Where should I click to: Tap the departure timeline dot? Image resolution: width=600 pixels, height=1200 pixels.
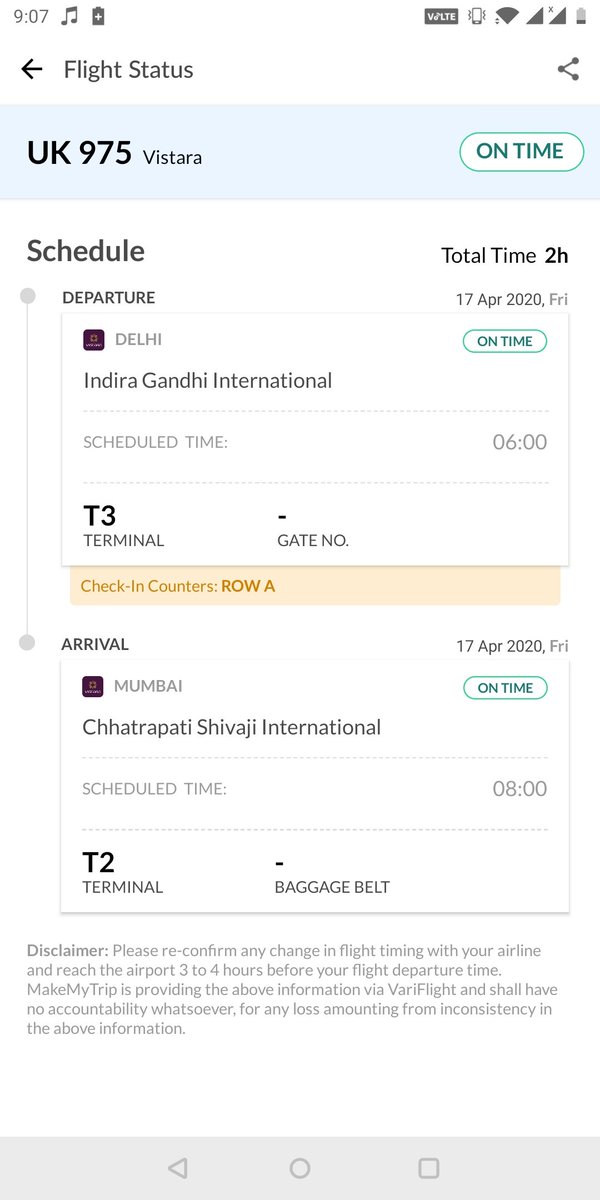[28, 295]
